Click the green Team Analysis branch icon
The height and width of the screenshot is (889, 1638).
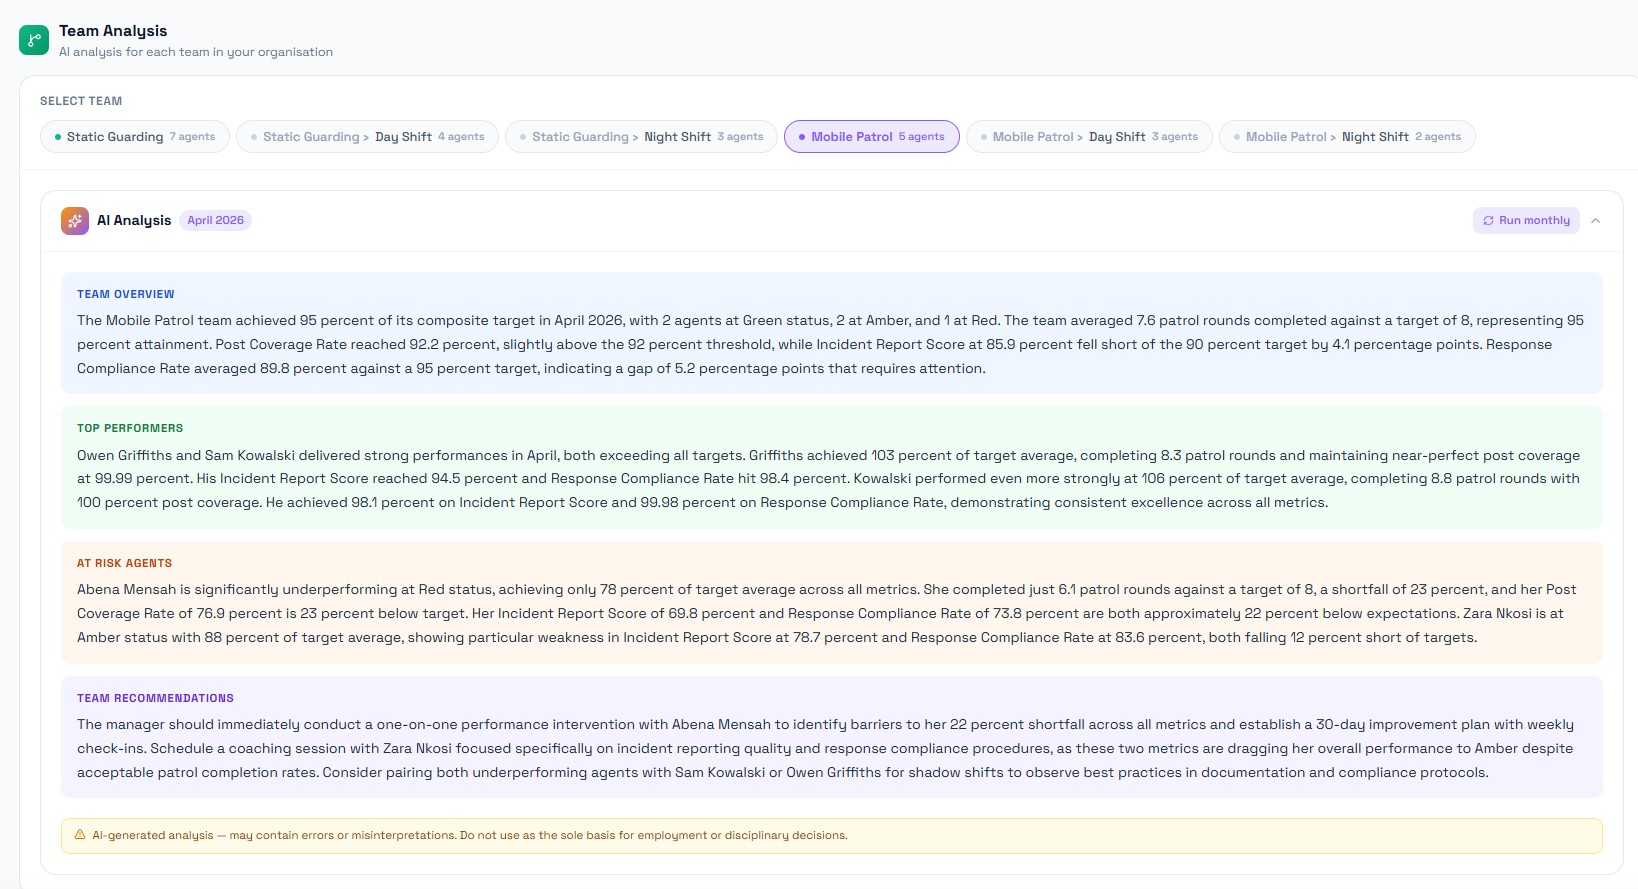point(34,40)
